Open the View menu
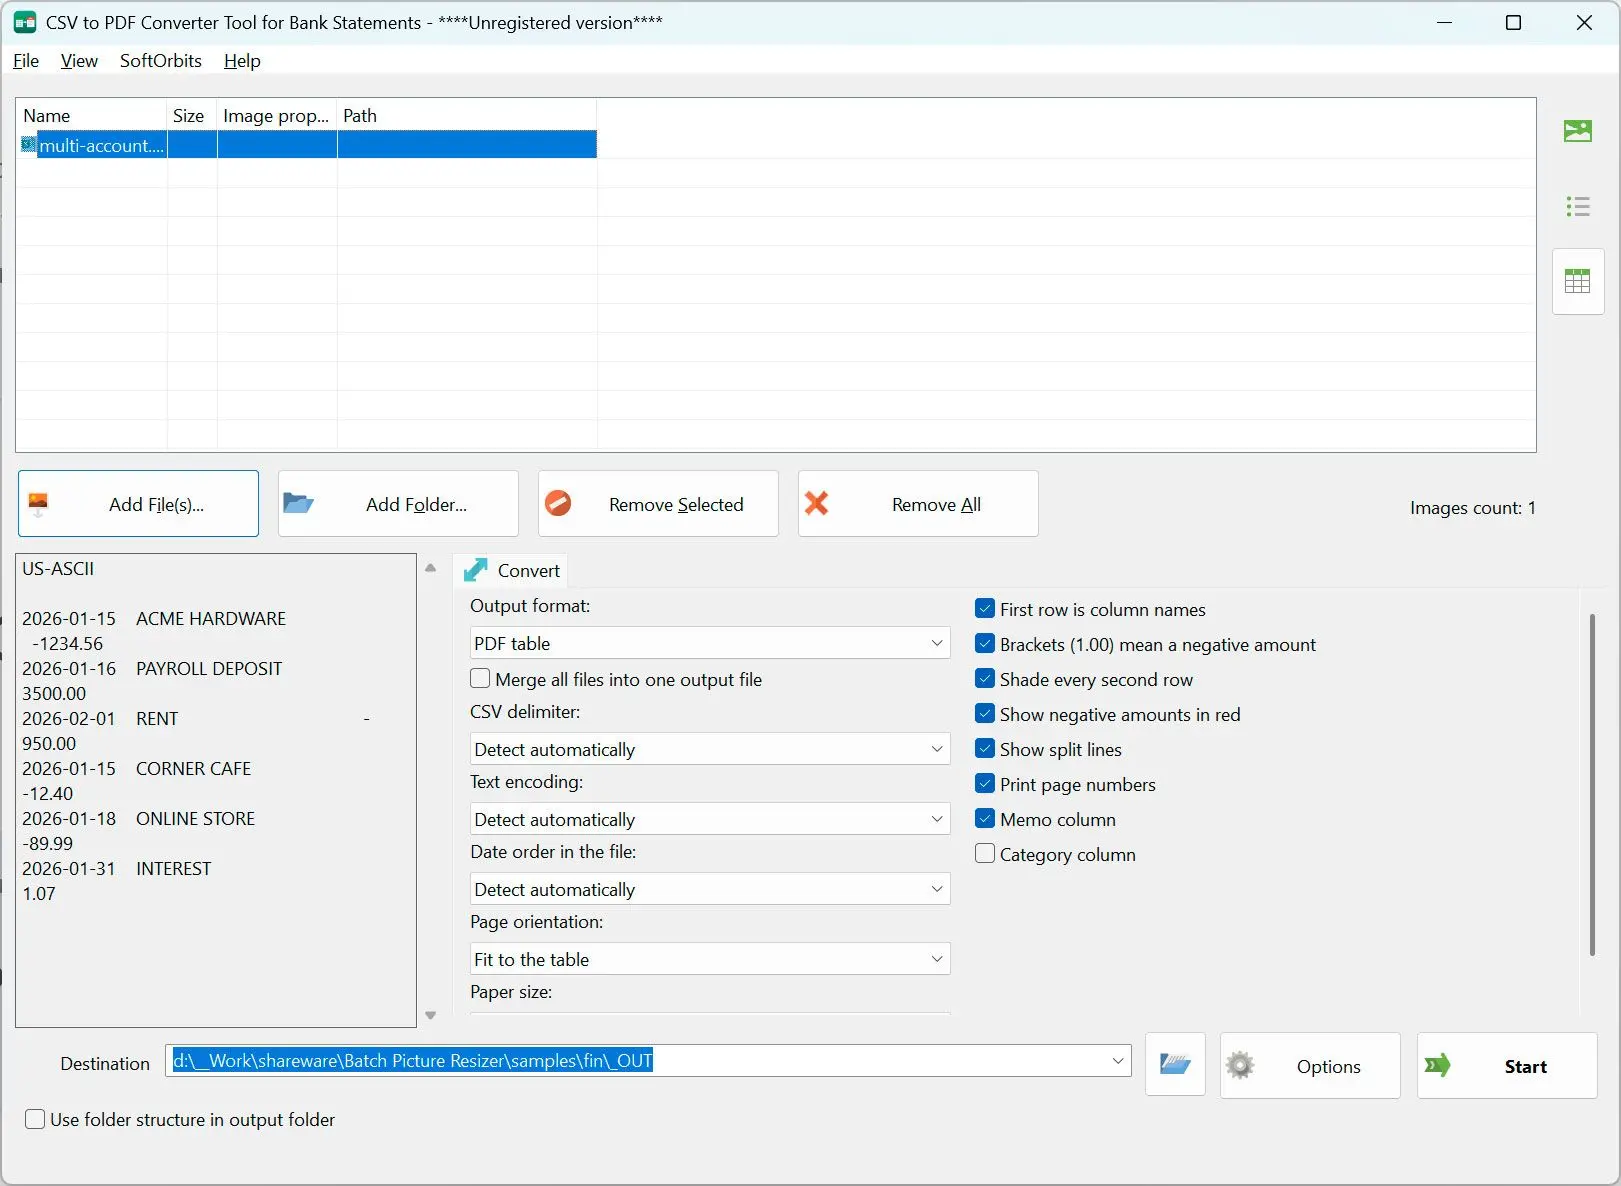 [x=79, y=60]
